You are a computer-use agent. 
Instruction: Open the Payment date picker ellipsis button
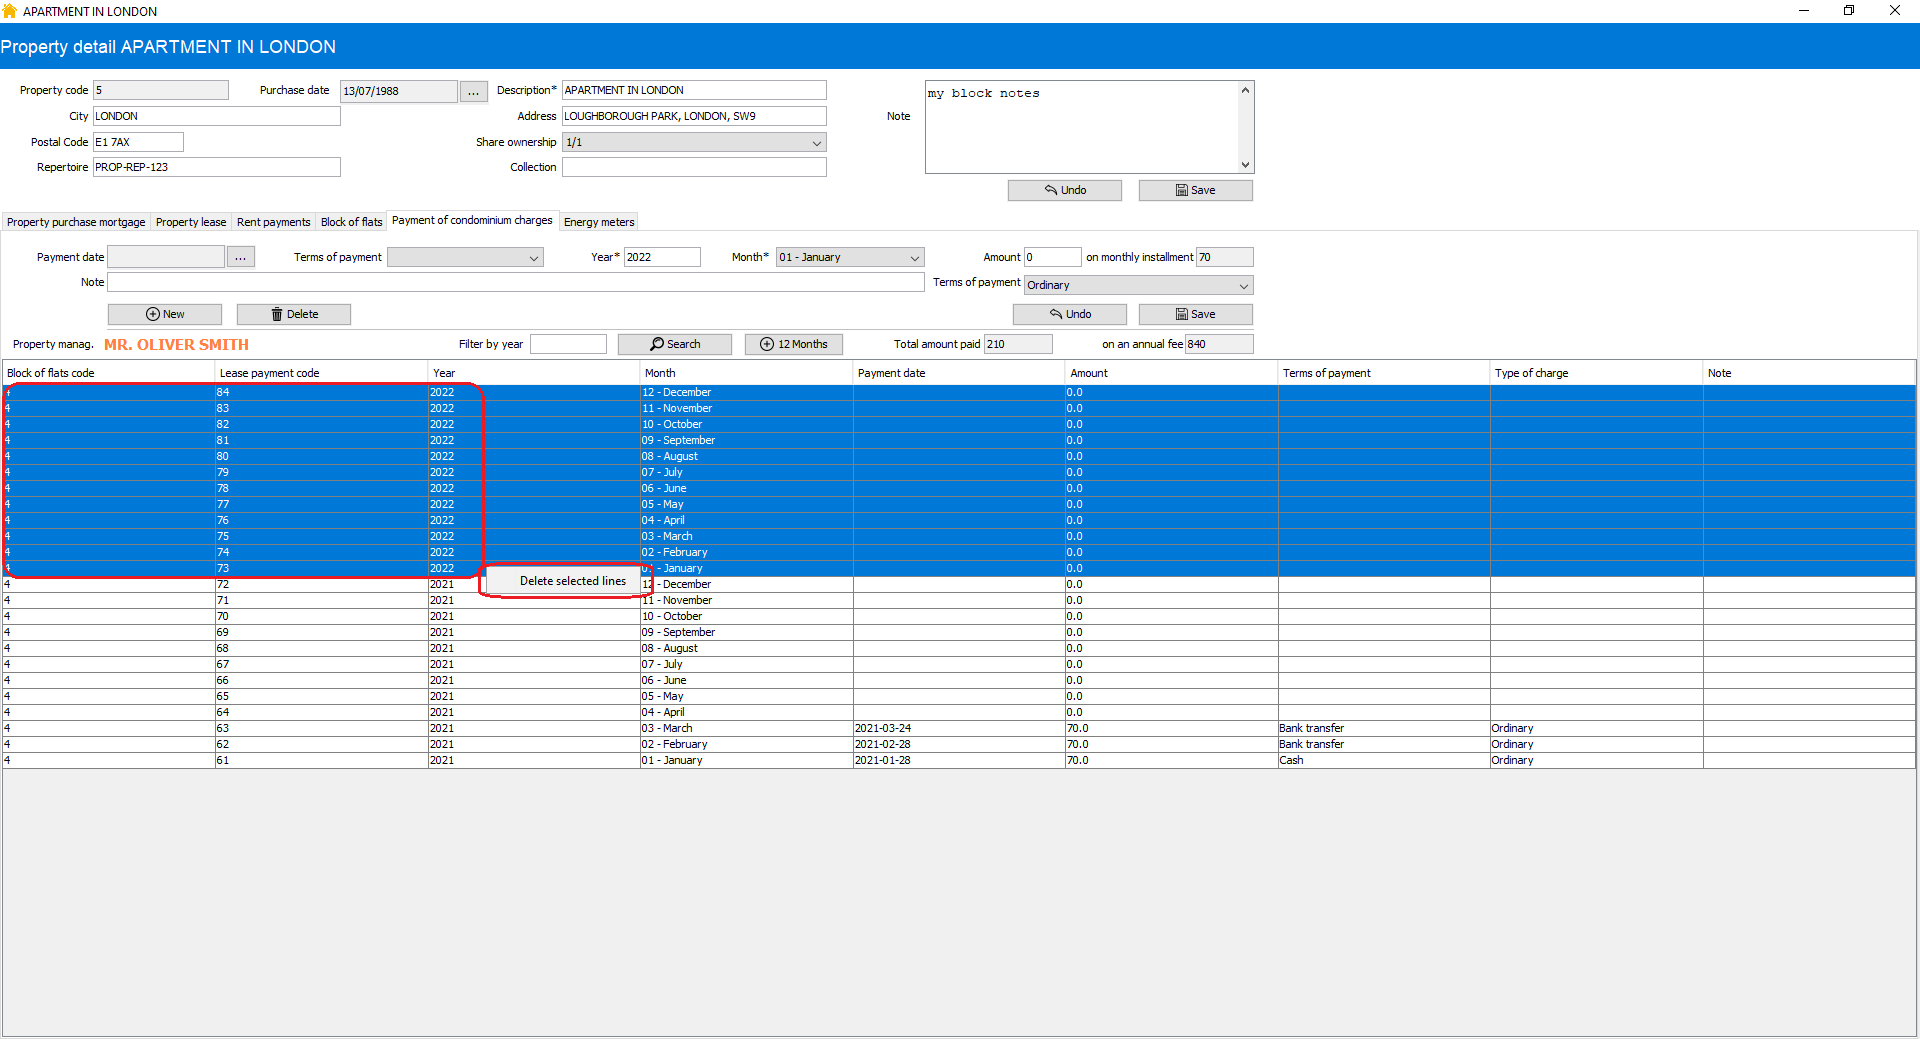240,257
